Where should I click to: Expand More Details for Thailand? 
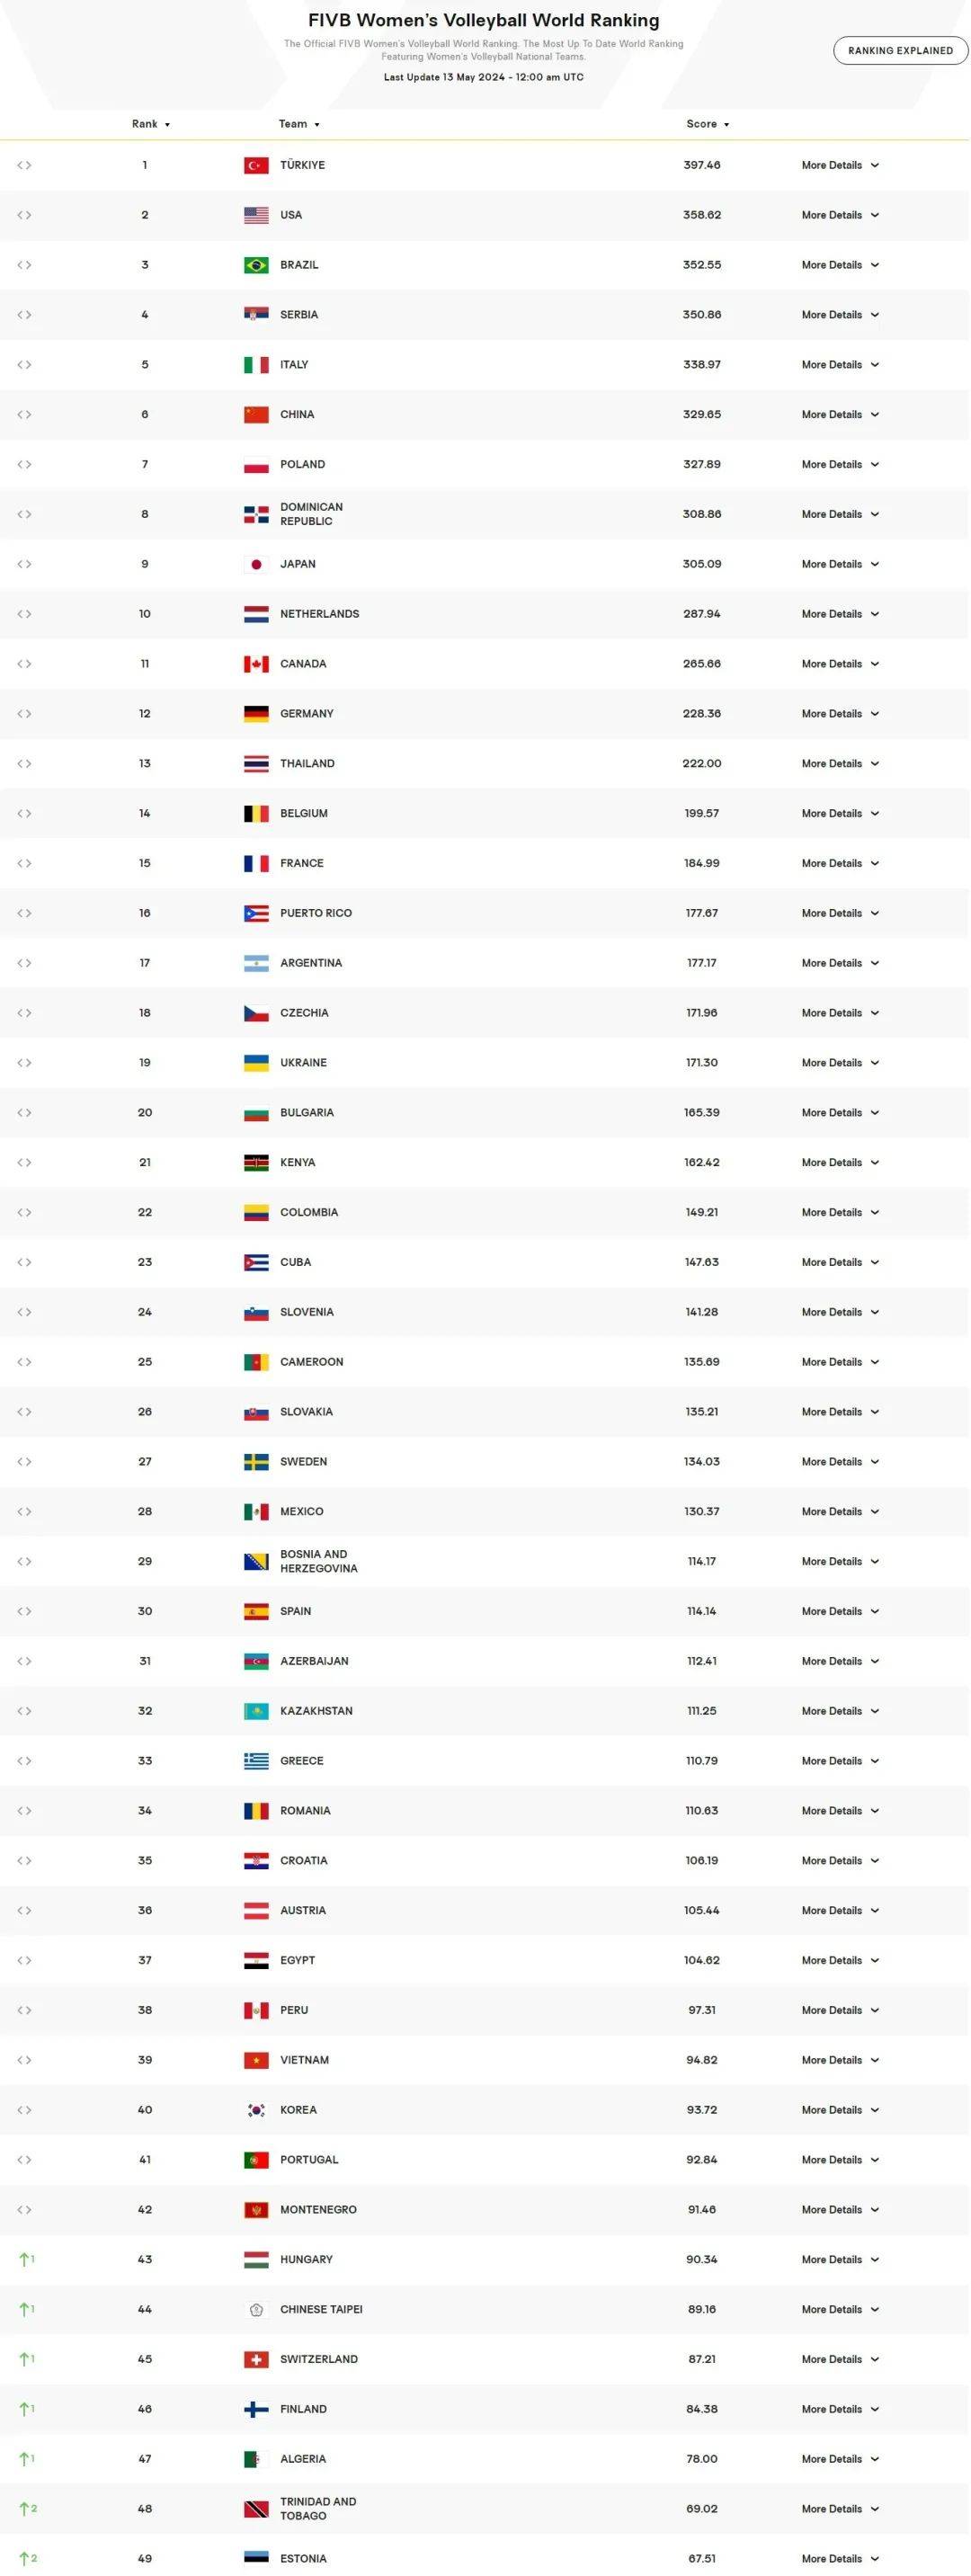pyautogui.click(x=839, y=764)
